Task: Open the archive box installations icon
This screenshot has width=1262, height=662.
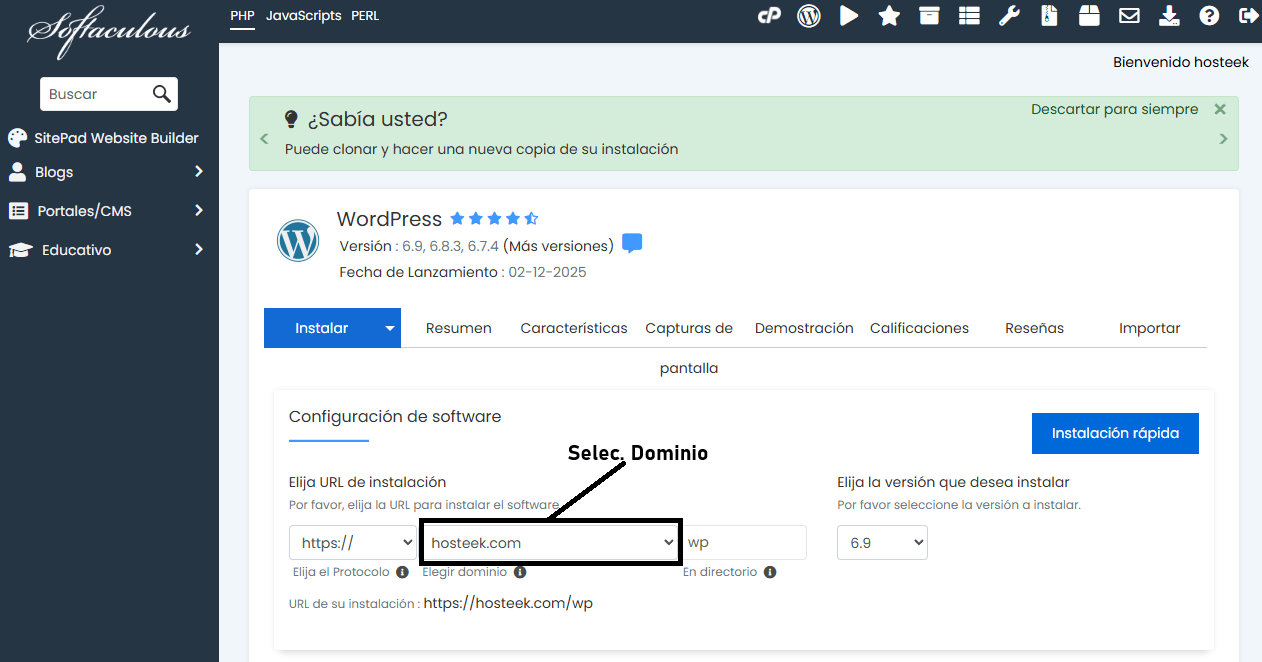Action: (x=929, y=16)
